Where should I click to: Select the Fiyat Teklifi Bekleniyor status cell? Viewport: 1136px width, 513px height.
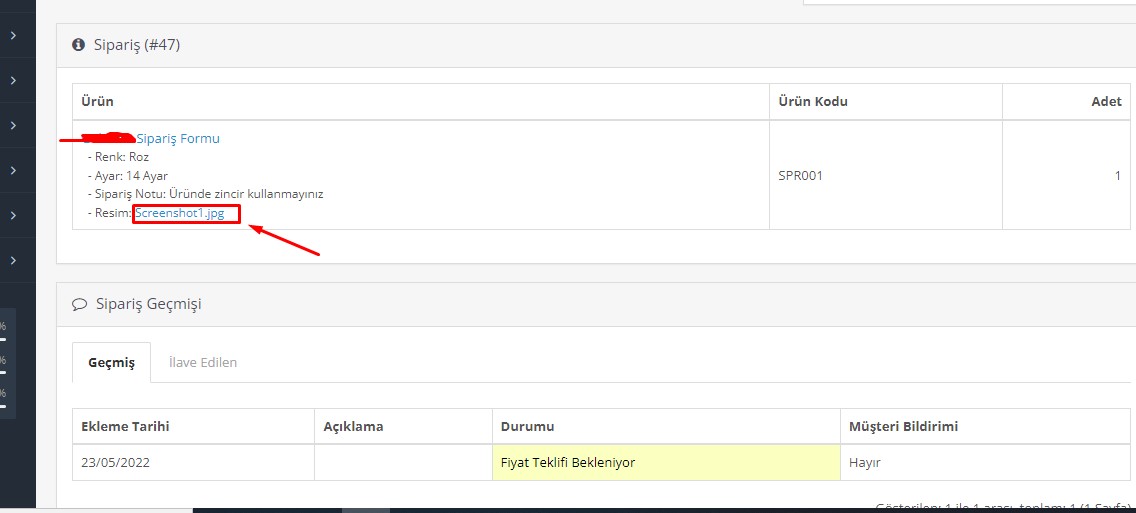666,462
